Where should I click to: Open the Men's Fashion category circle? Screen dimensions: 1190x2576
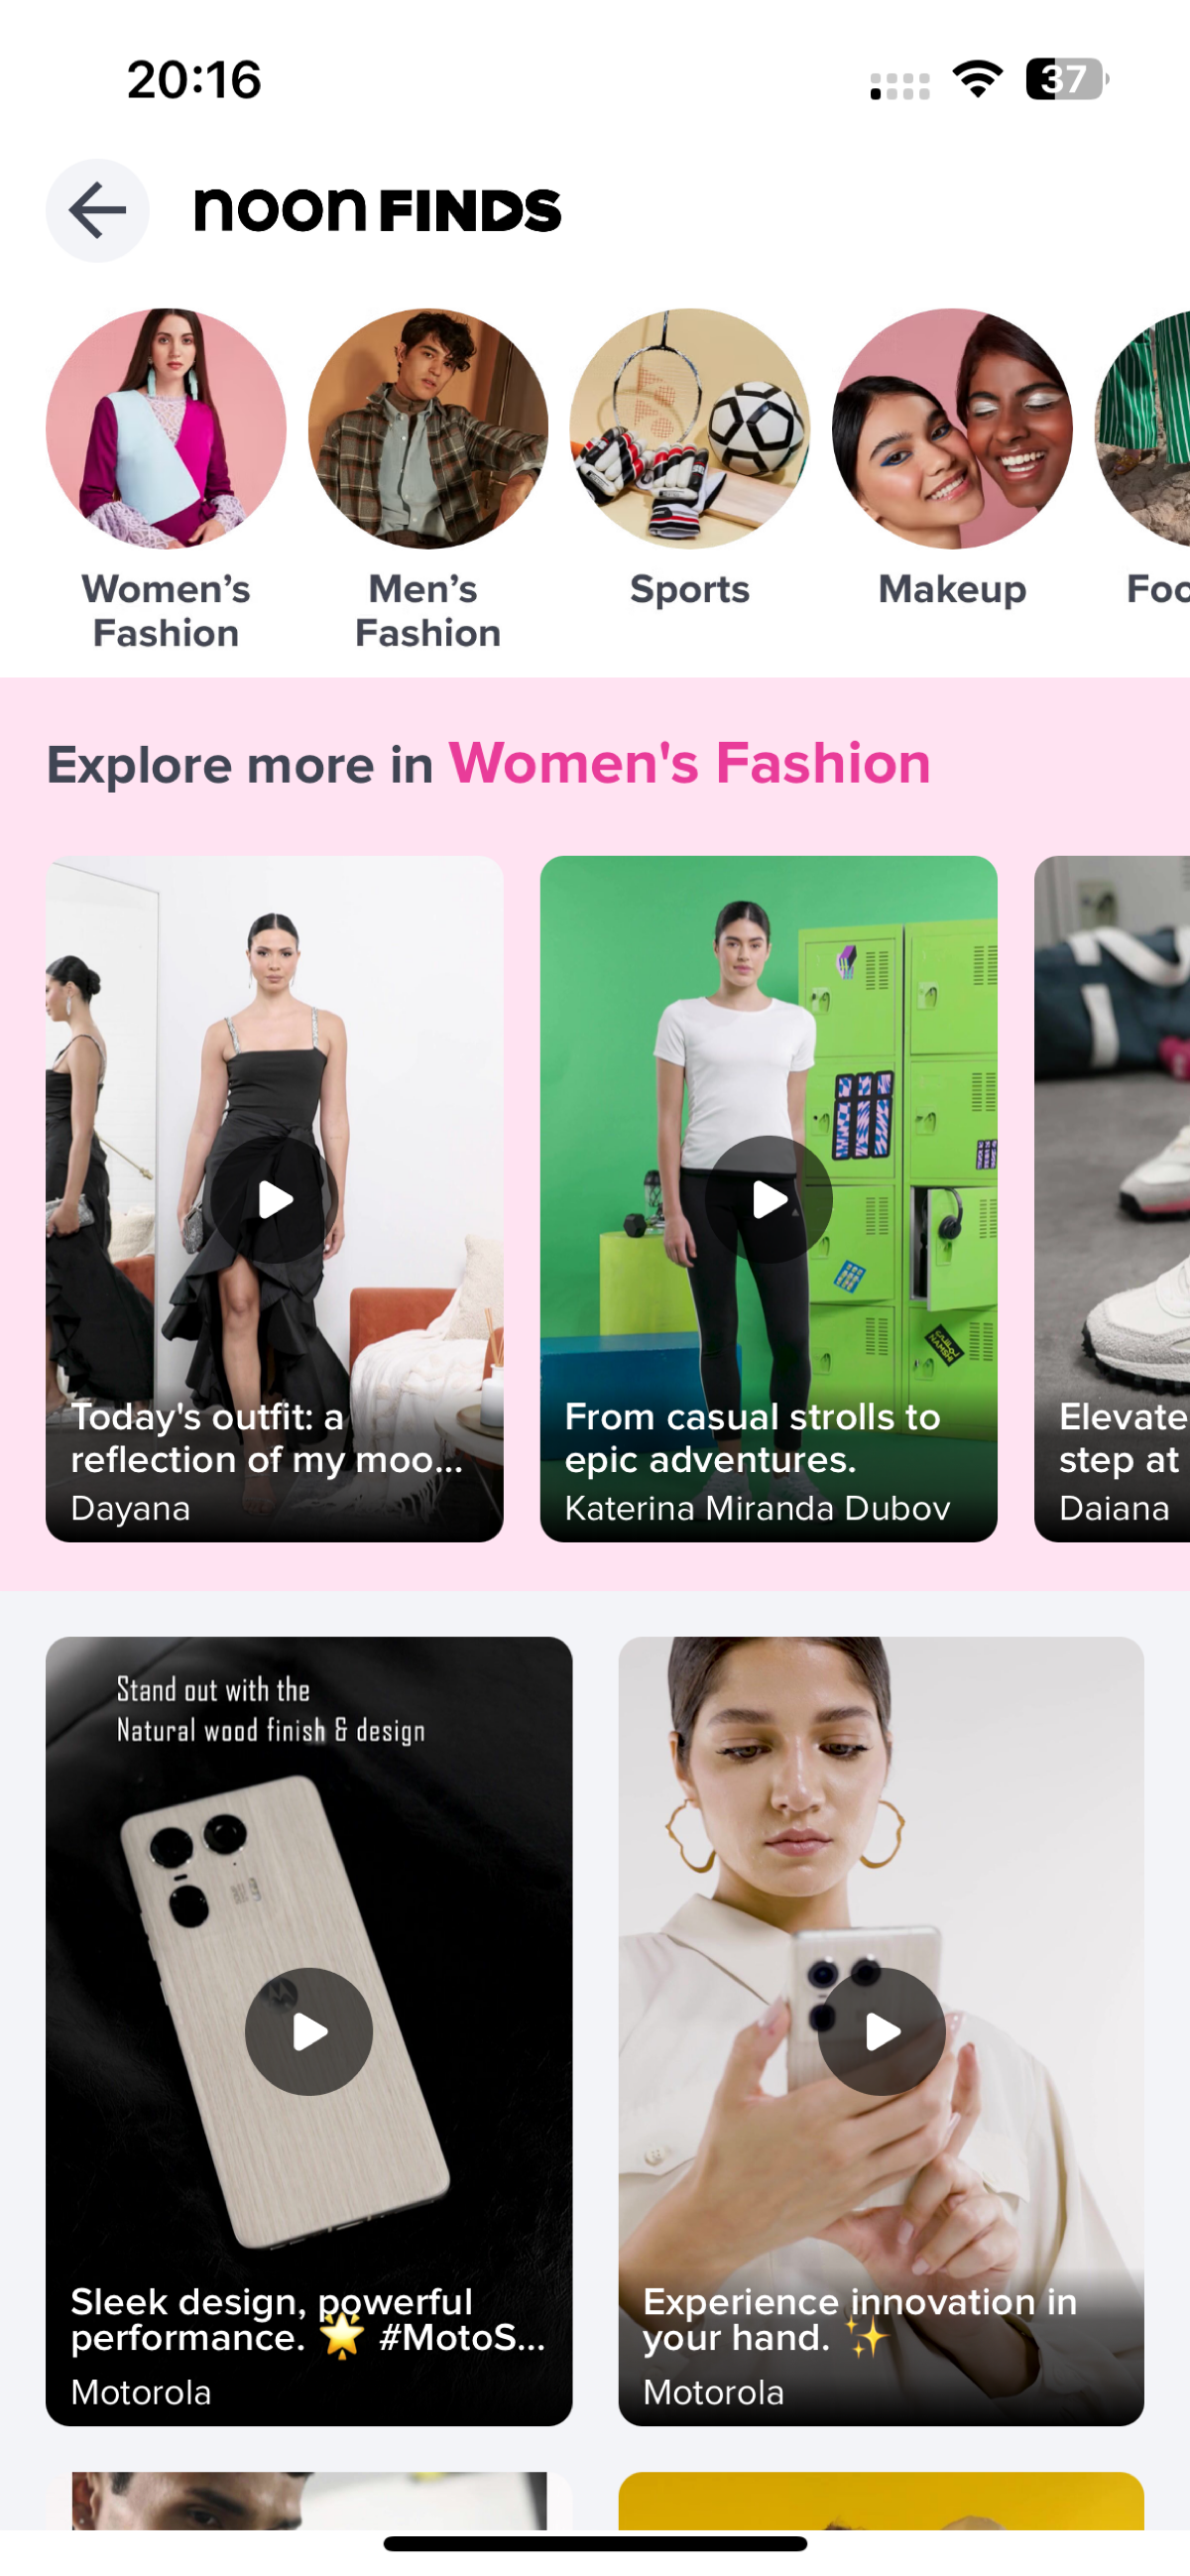(428, 428)
